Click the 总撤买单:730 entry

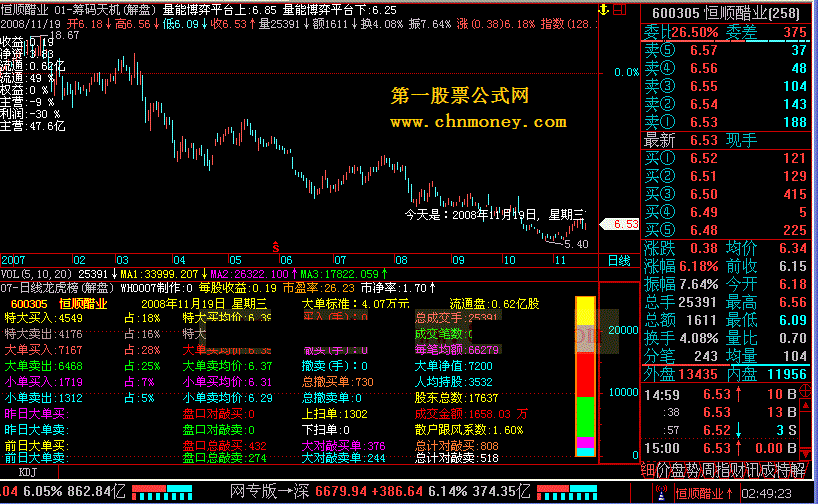point(338,382)
